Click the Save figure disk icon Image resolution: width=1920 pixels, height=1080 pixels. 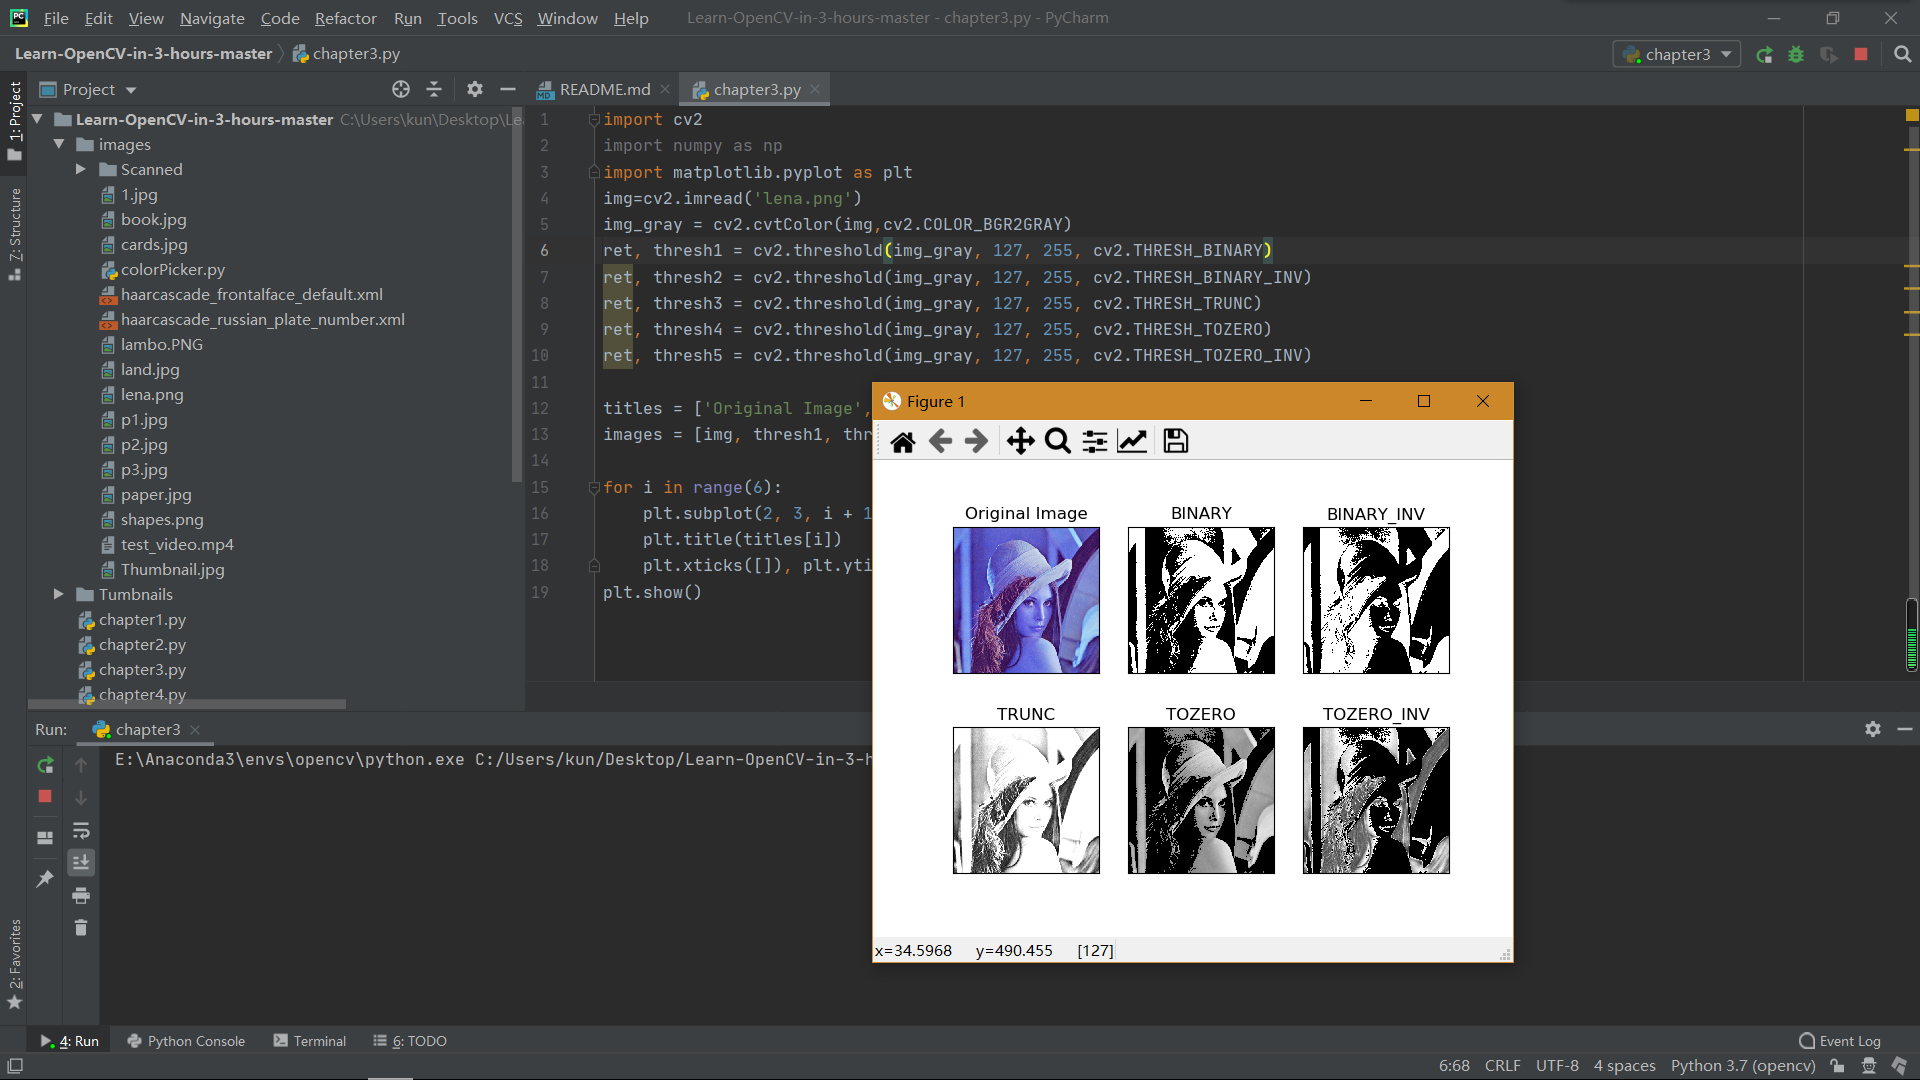coord(1176,441)
